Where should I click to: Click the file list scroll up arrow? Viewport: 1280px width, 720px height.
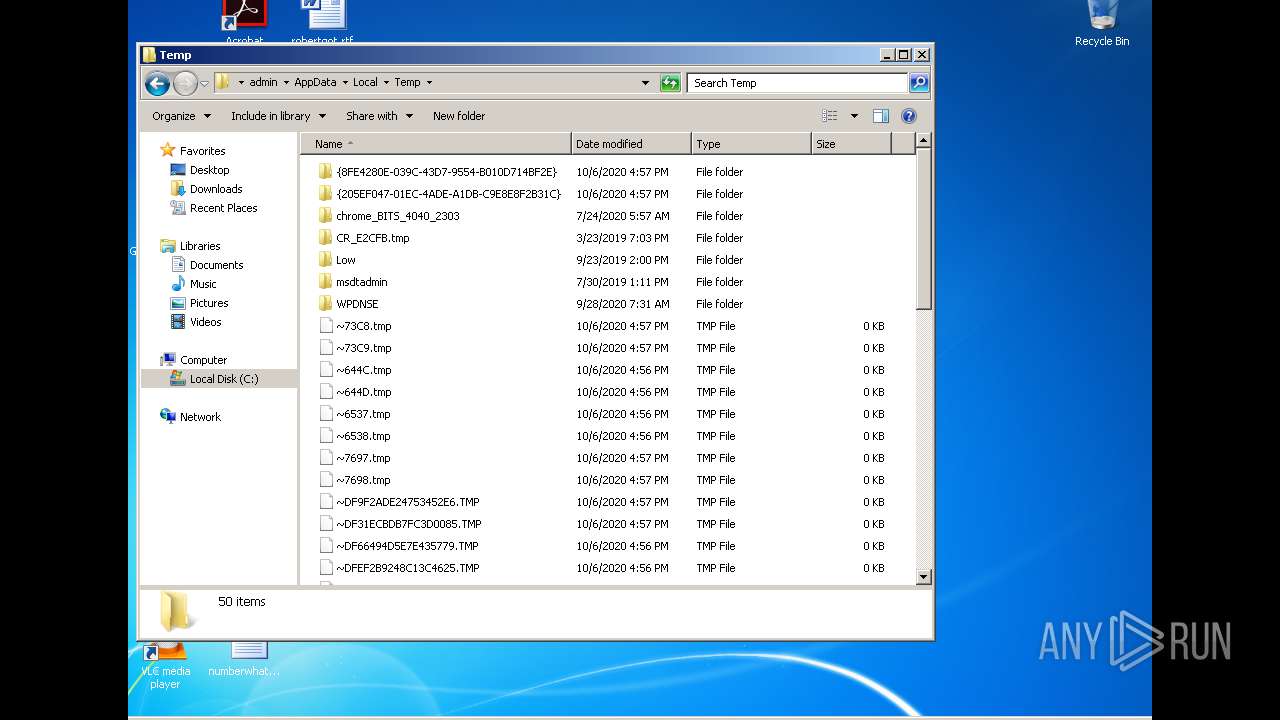coord(923,141)
